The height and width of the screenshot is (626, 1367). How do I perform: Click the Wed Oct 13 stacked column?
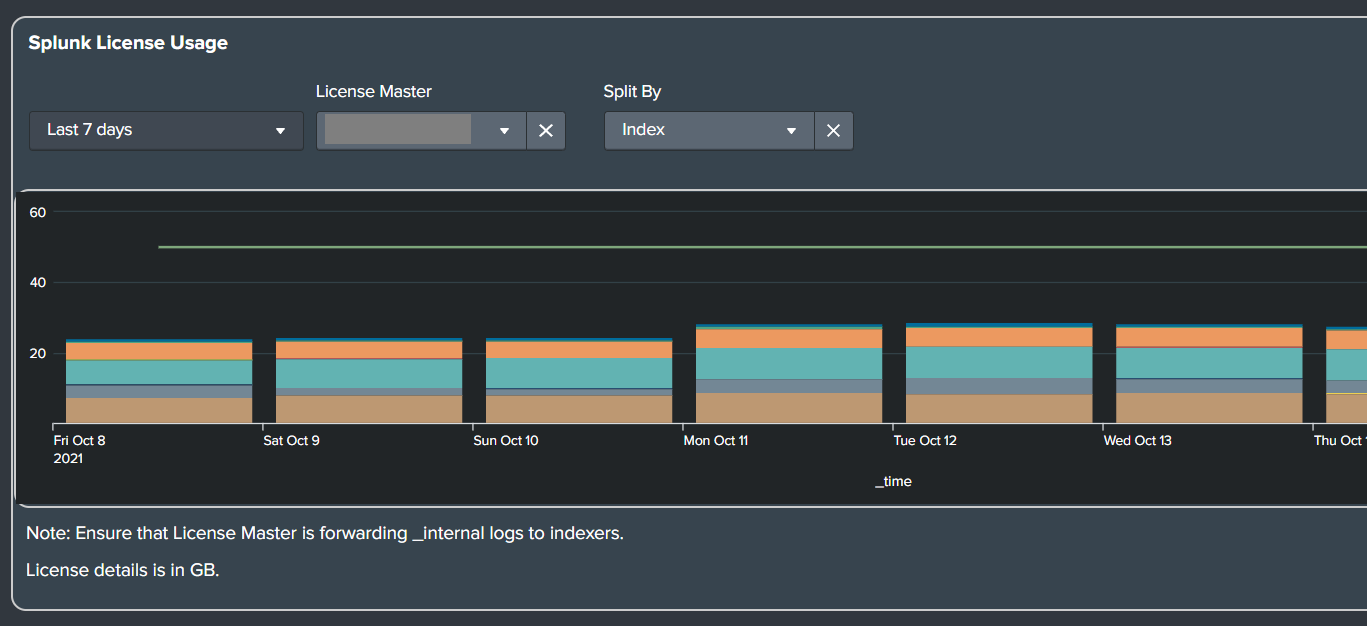point(1209,375)
